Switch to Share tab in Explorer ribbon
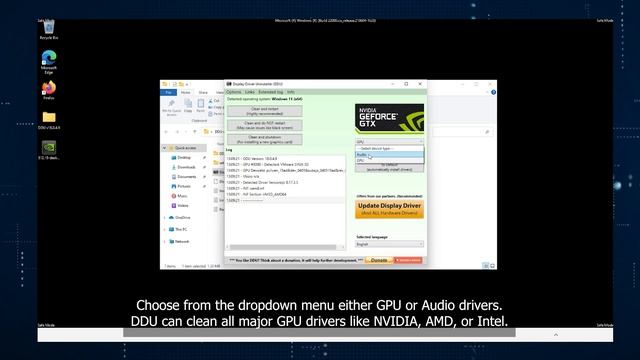Viewport: 640px width, 360px height. 203,93
